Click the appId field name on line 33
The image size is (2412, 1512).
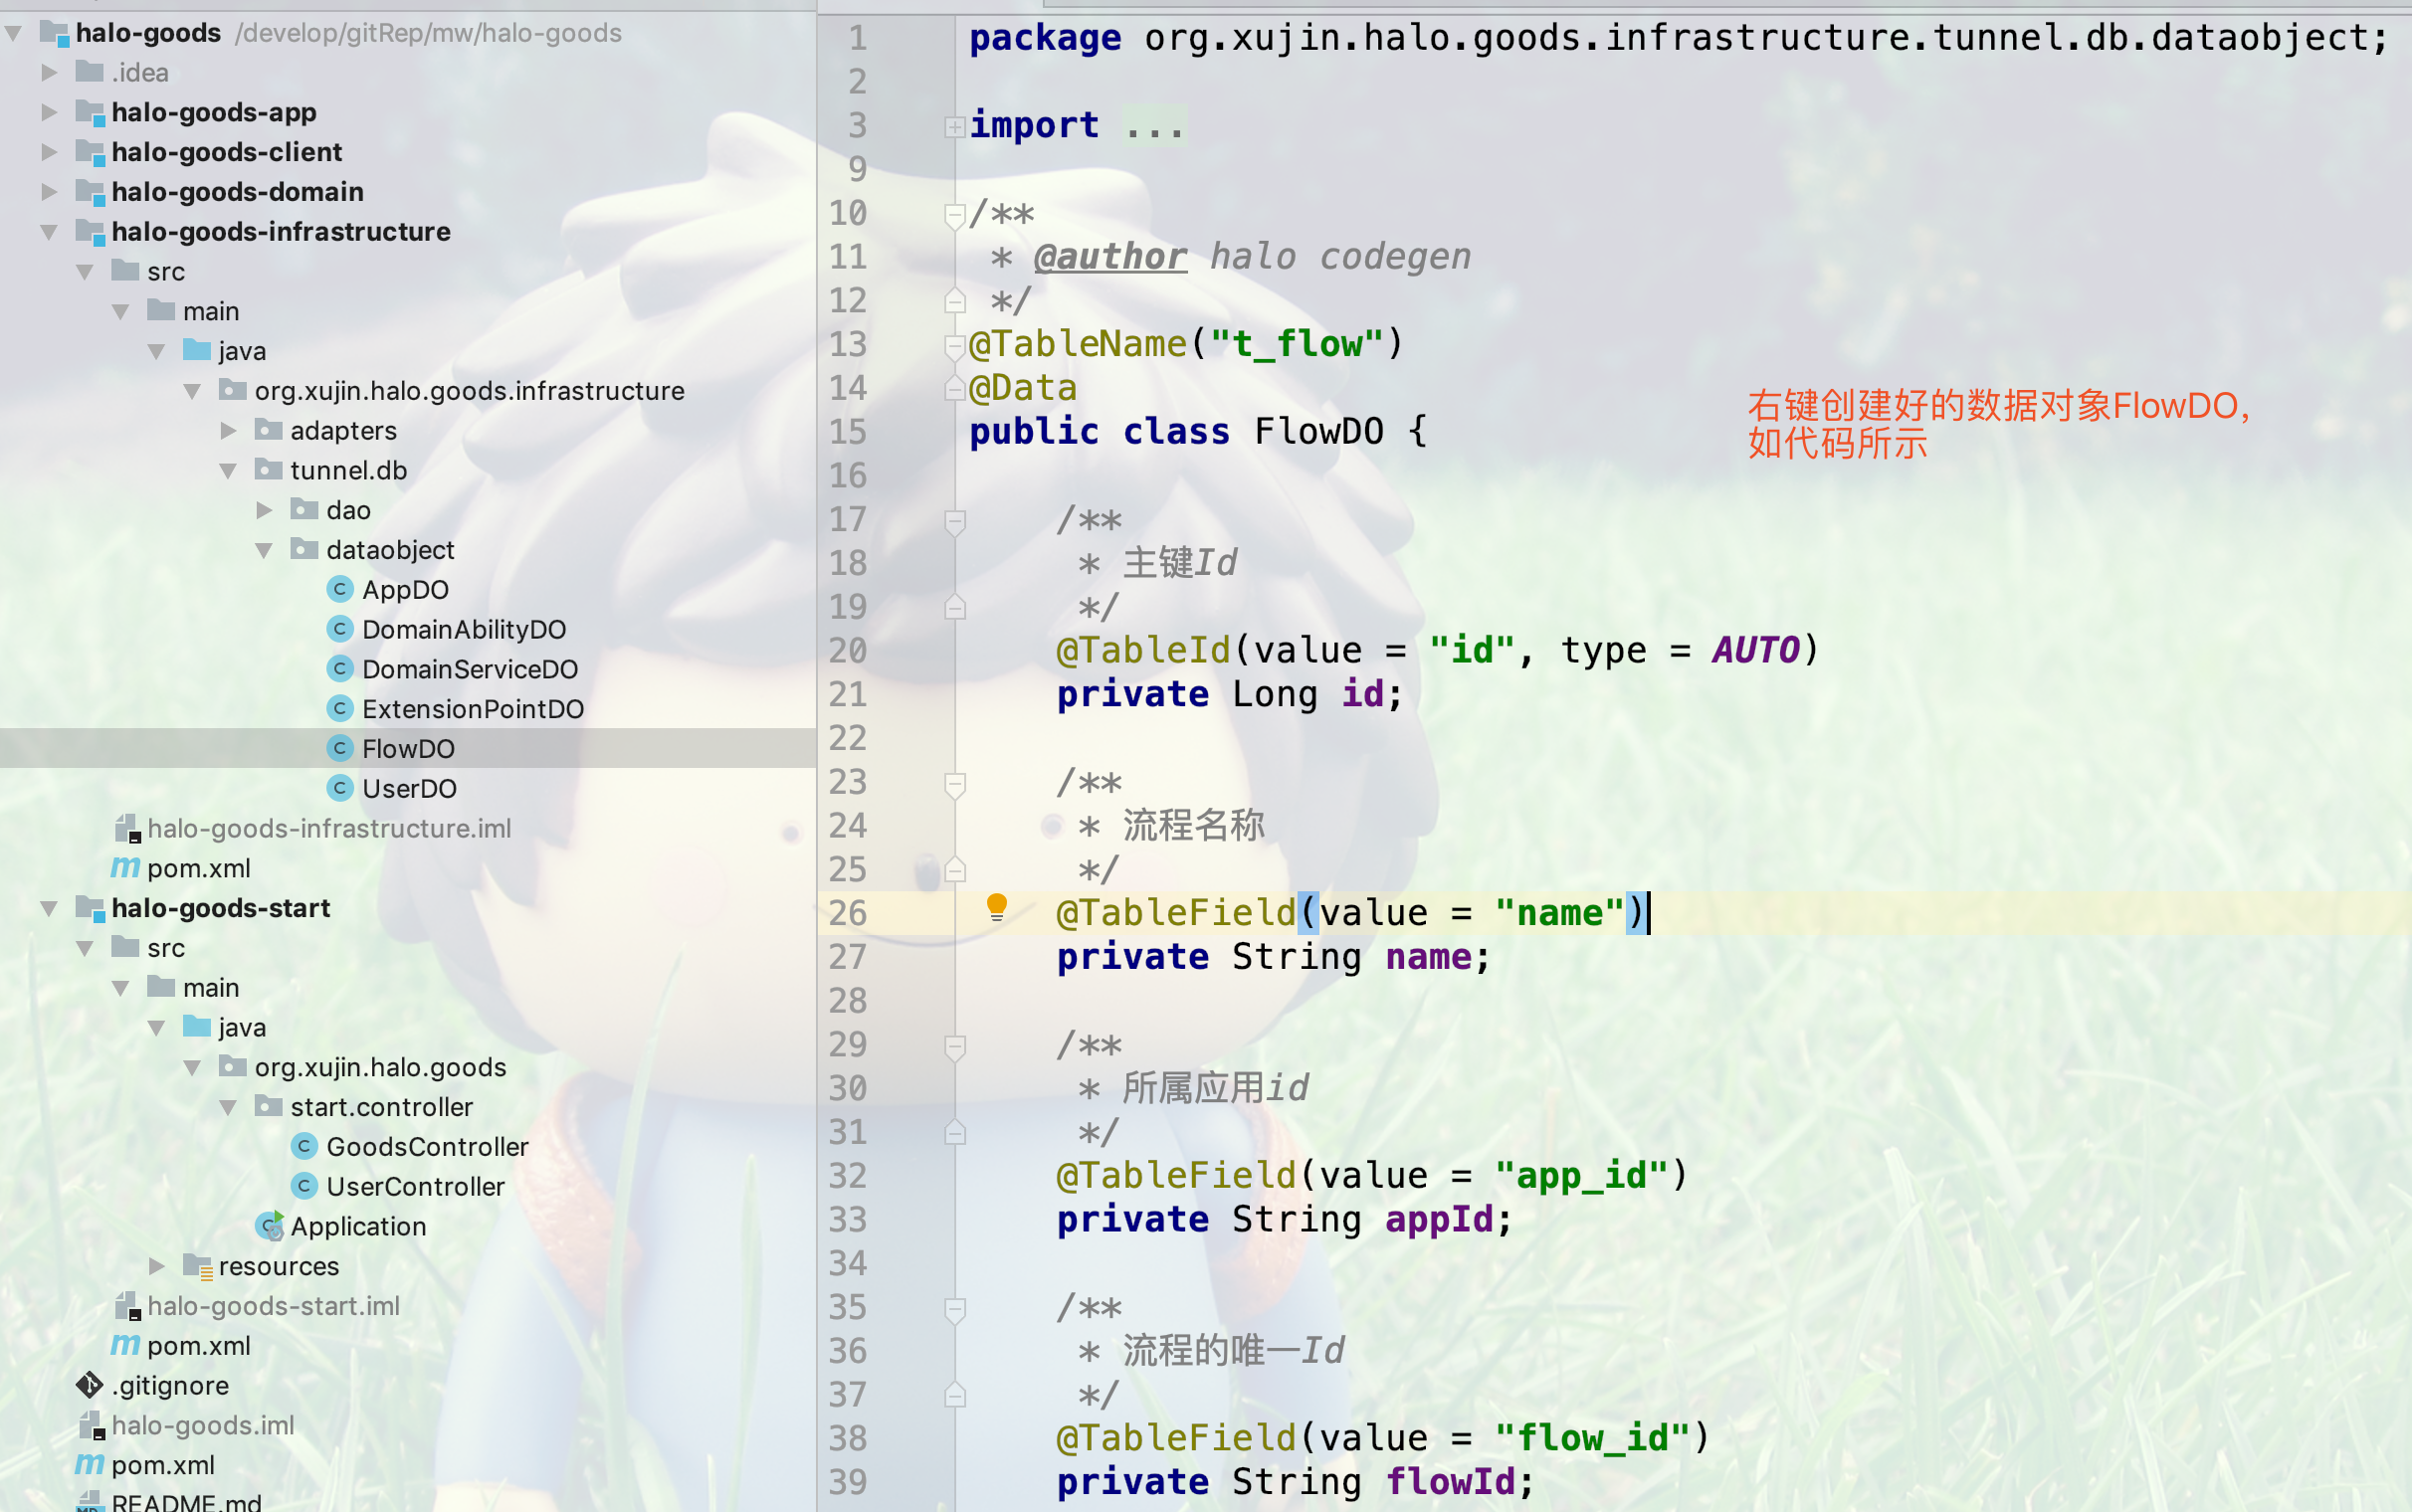pos(1439,1219)
